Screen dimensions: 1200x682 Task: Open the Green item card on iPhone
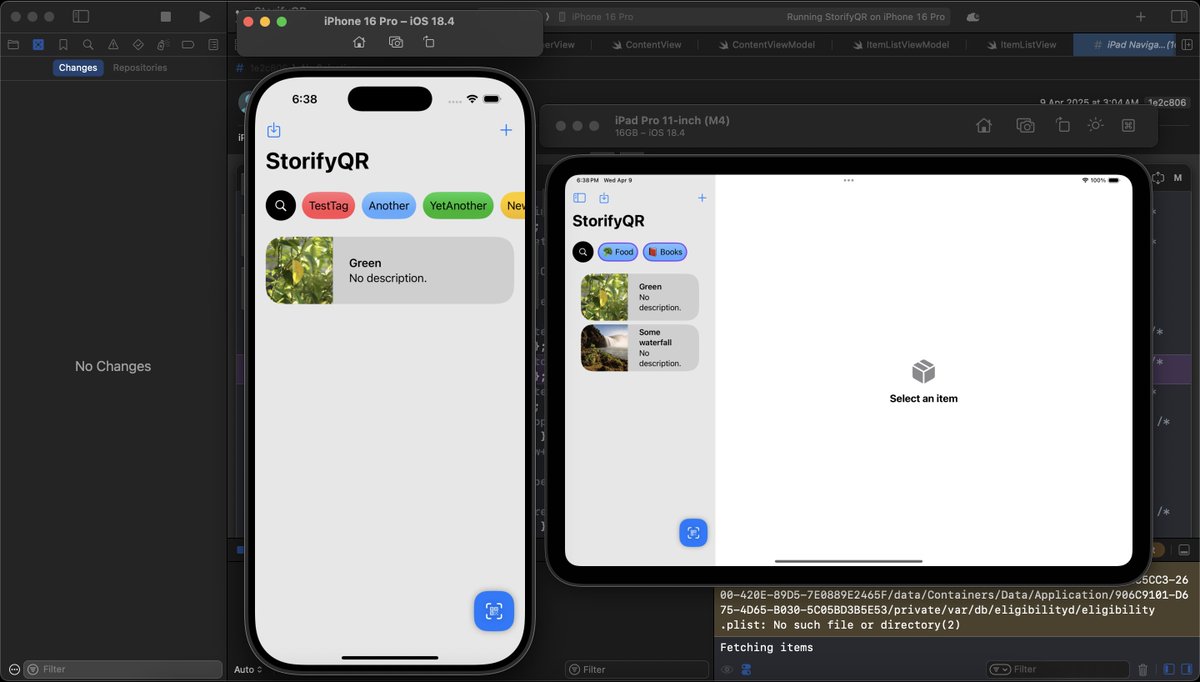(x=390, y=270)
